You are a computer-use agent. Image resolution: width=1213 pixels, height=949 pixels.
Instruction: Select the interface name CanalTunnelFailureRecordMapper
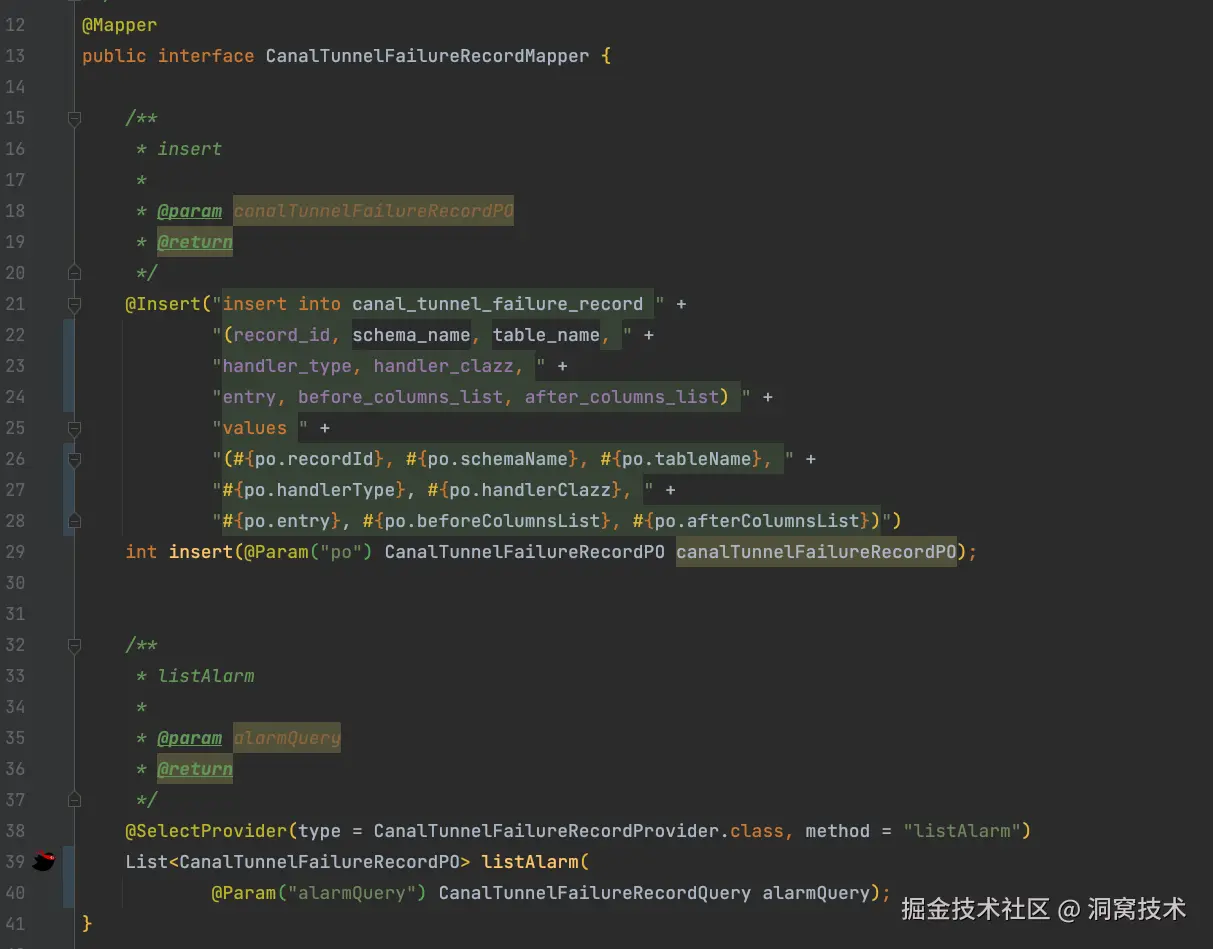point(427,56)
